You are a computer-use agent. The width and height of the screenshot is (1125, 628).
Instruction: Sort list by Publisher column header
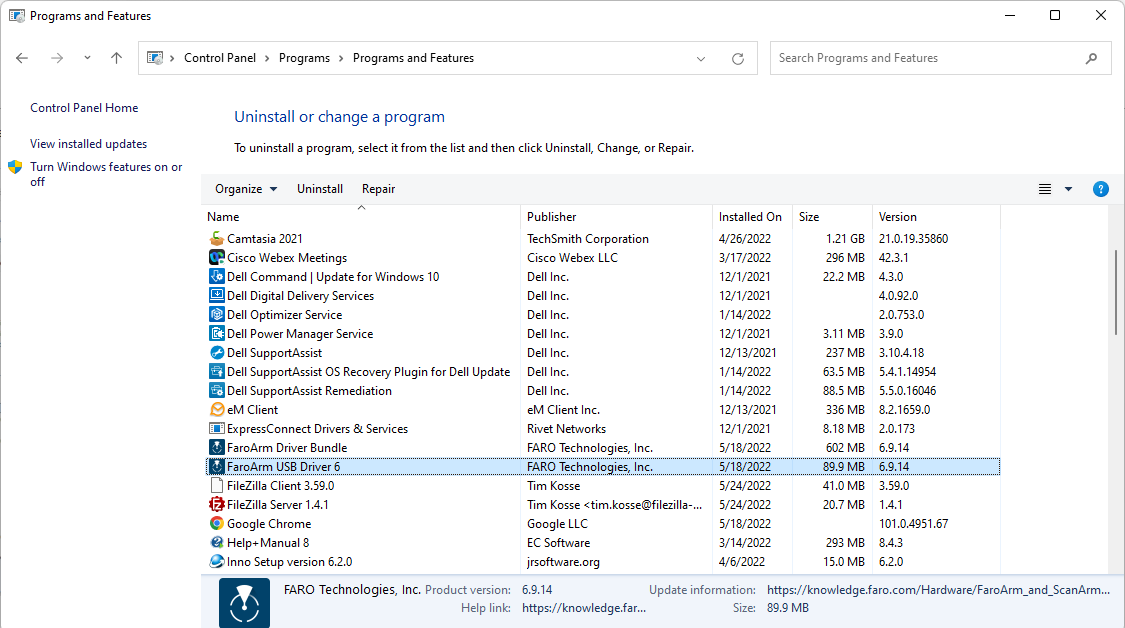tap(552, 217)
